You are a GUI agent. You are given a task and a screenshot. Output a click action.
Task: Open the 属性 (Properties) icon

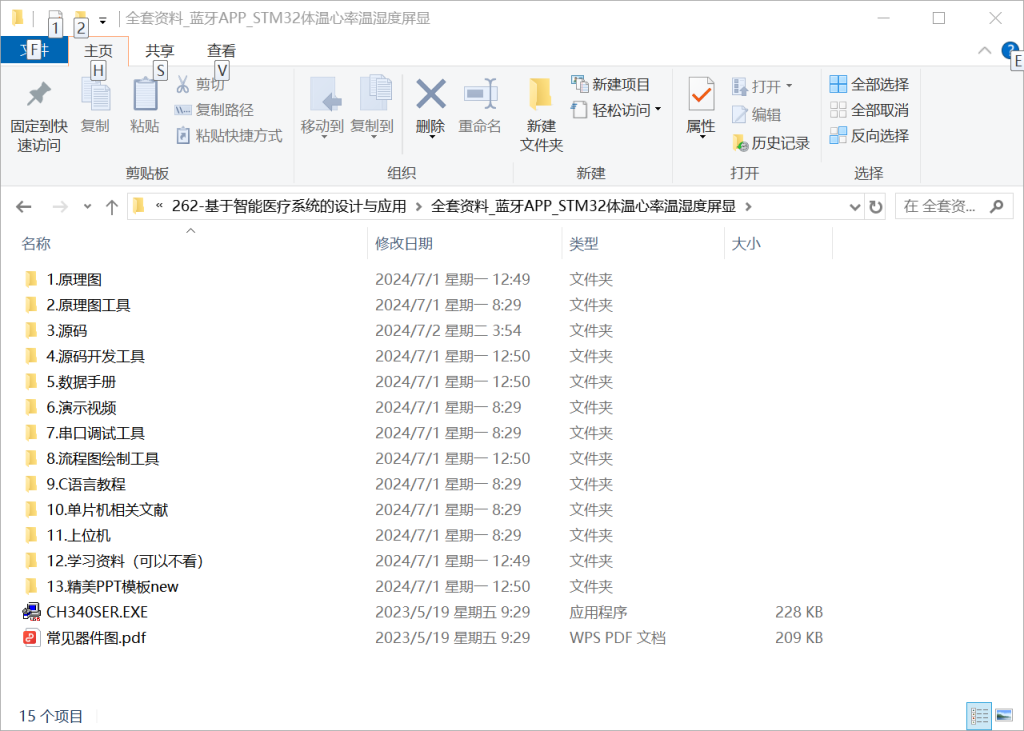(699, 105)
